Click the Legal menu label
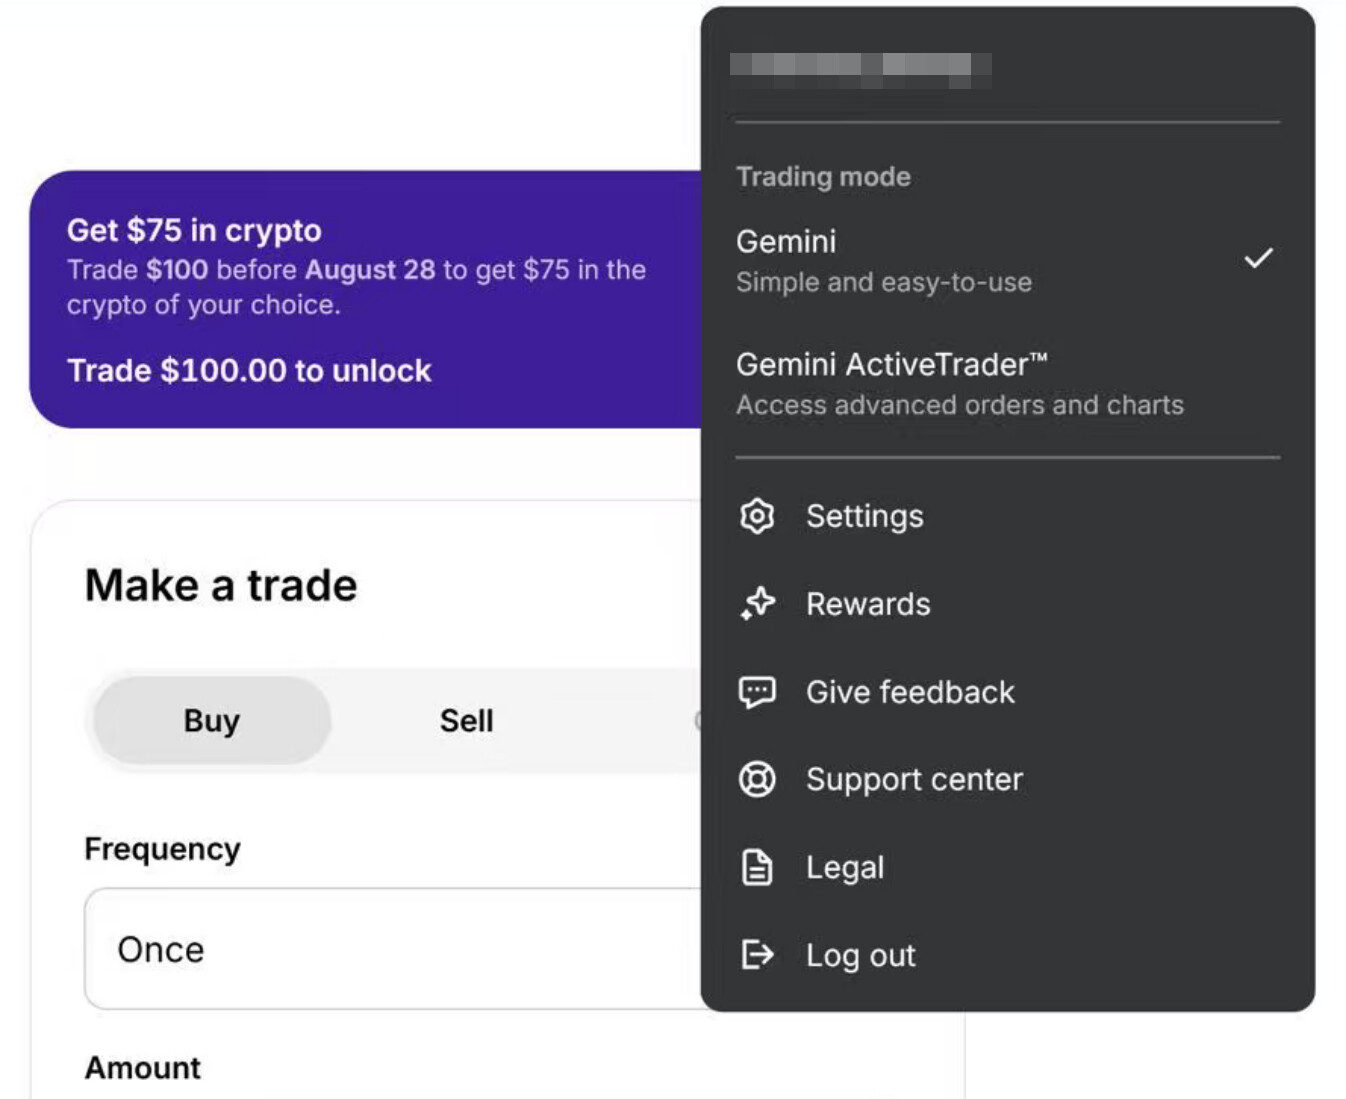 coord(845,867)
